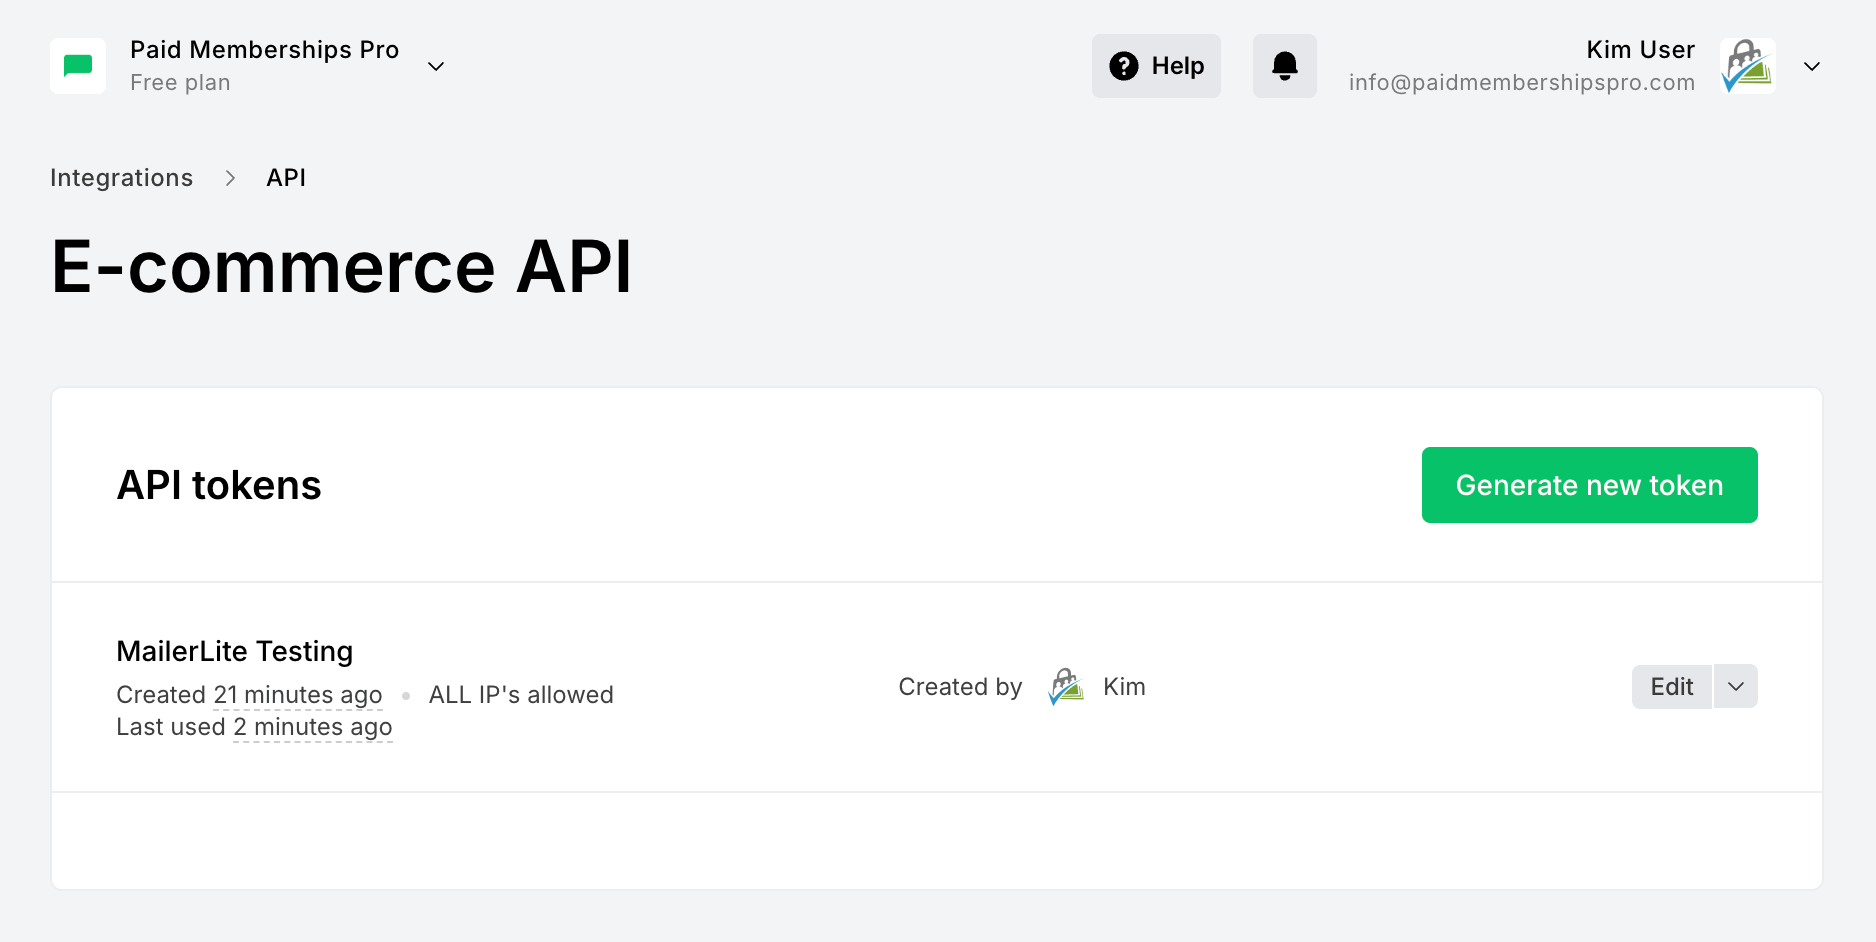Click the 2 minutes ago last used timestamp

(x=313, y=727)
